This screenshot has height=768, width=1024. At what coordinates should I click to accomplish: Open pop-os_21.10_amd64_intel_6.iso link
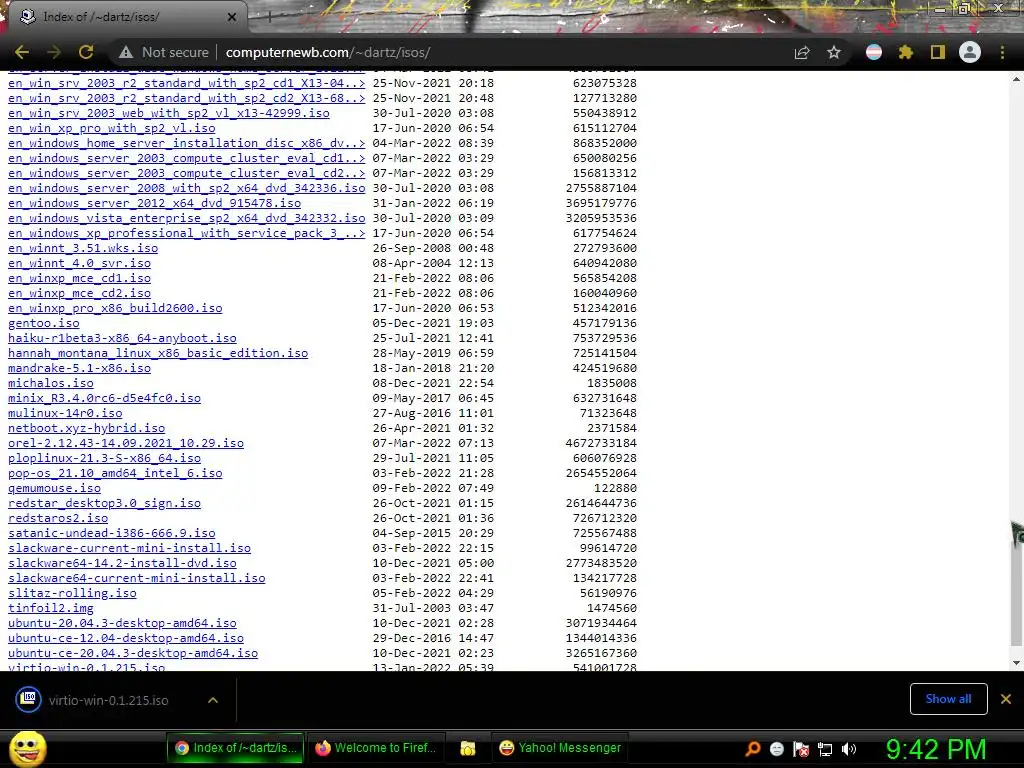pos(115,473)
